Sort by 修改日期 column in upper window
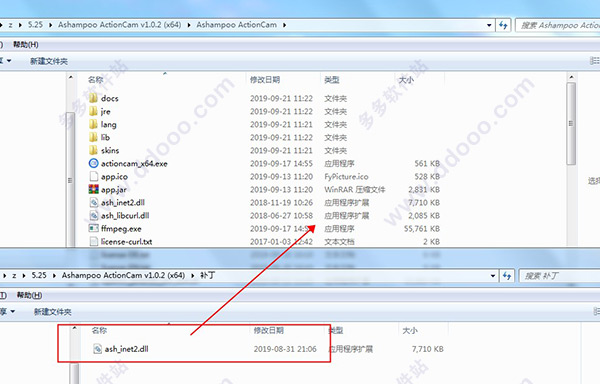 point(265,80)
